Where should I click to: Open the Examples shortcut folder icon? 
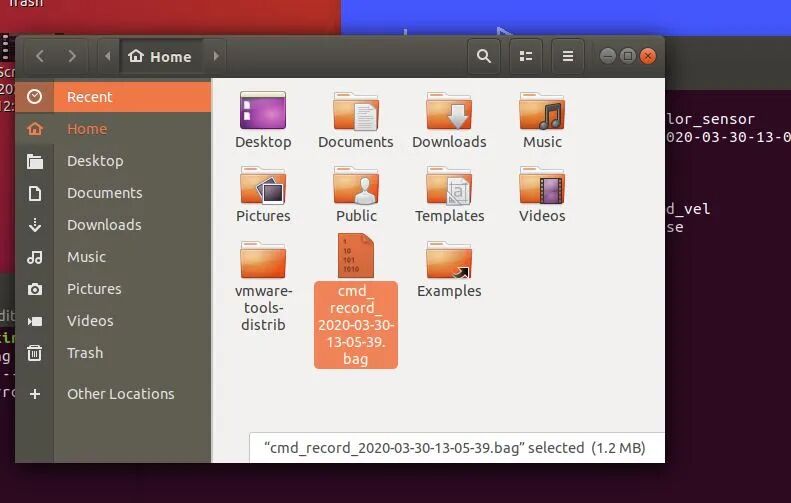click(x=449, y=260)
